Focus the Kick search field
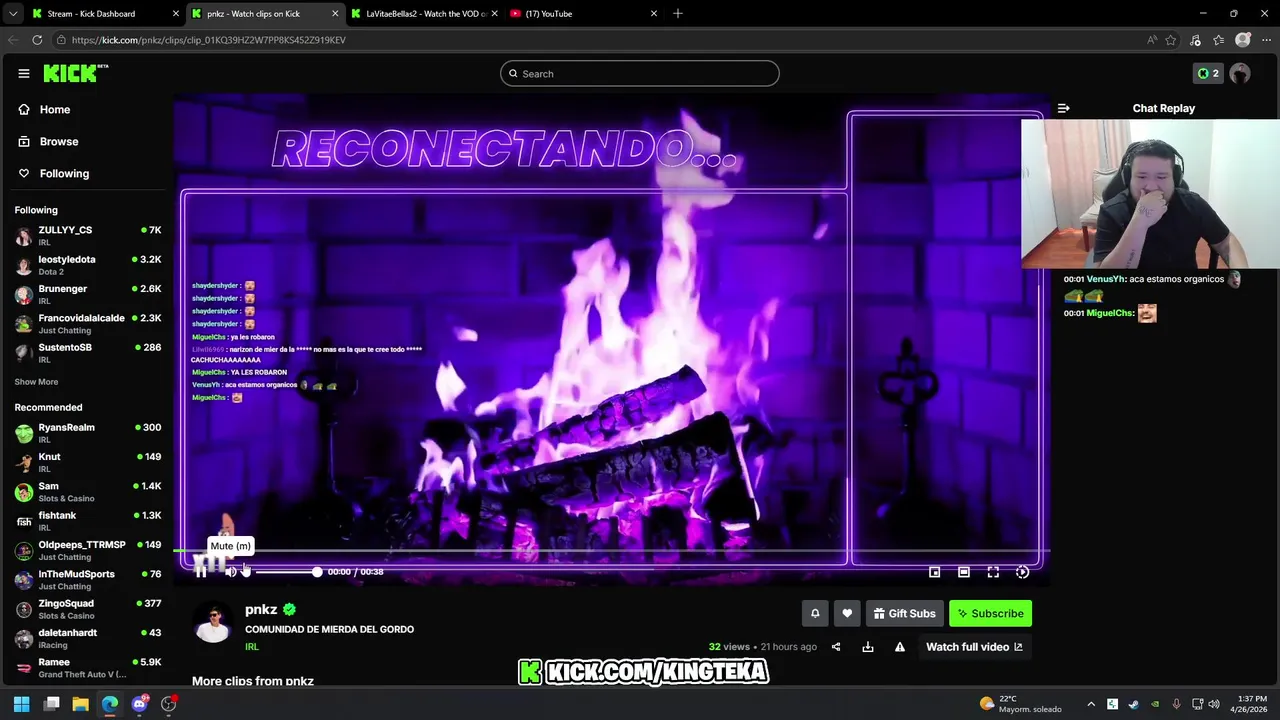1280x720 pixels. [640, 73]
